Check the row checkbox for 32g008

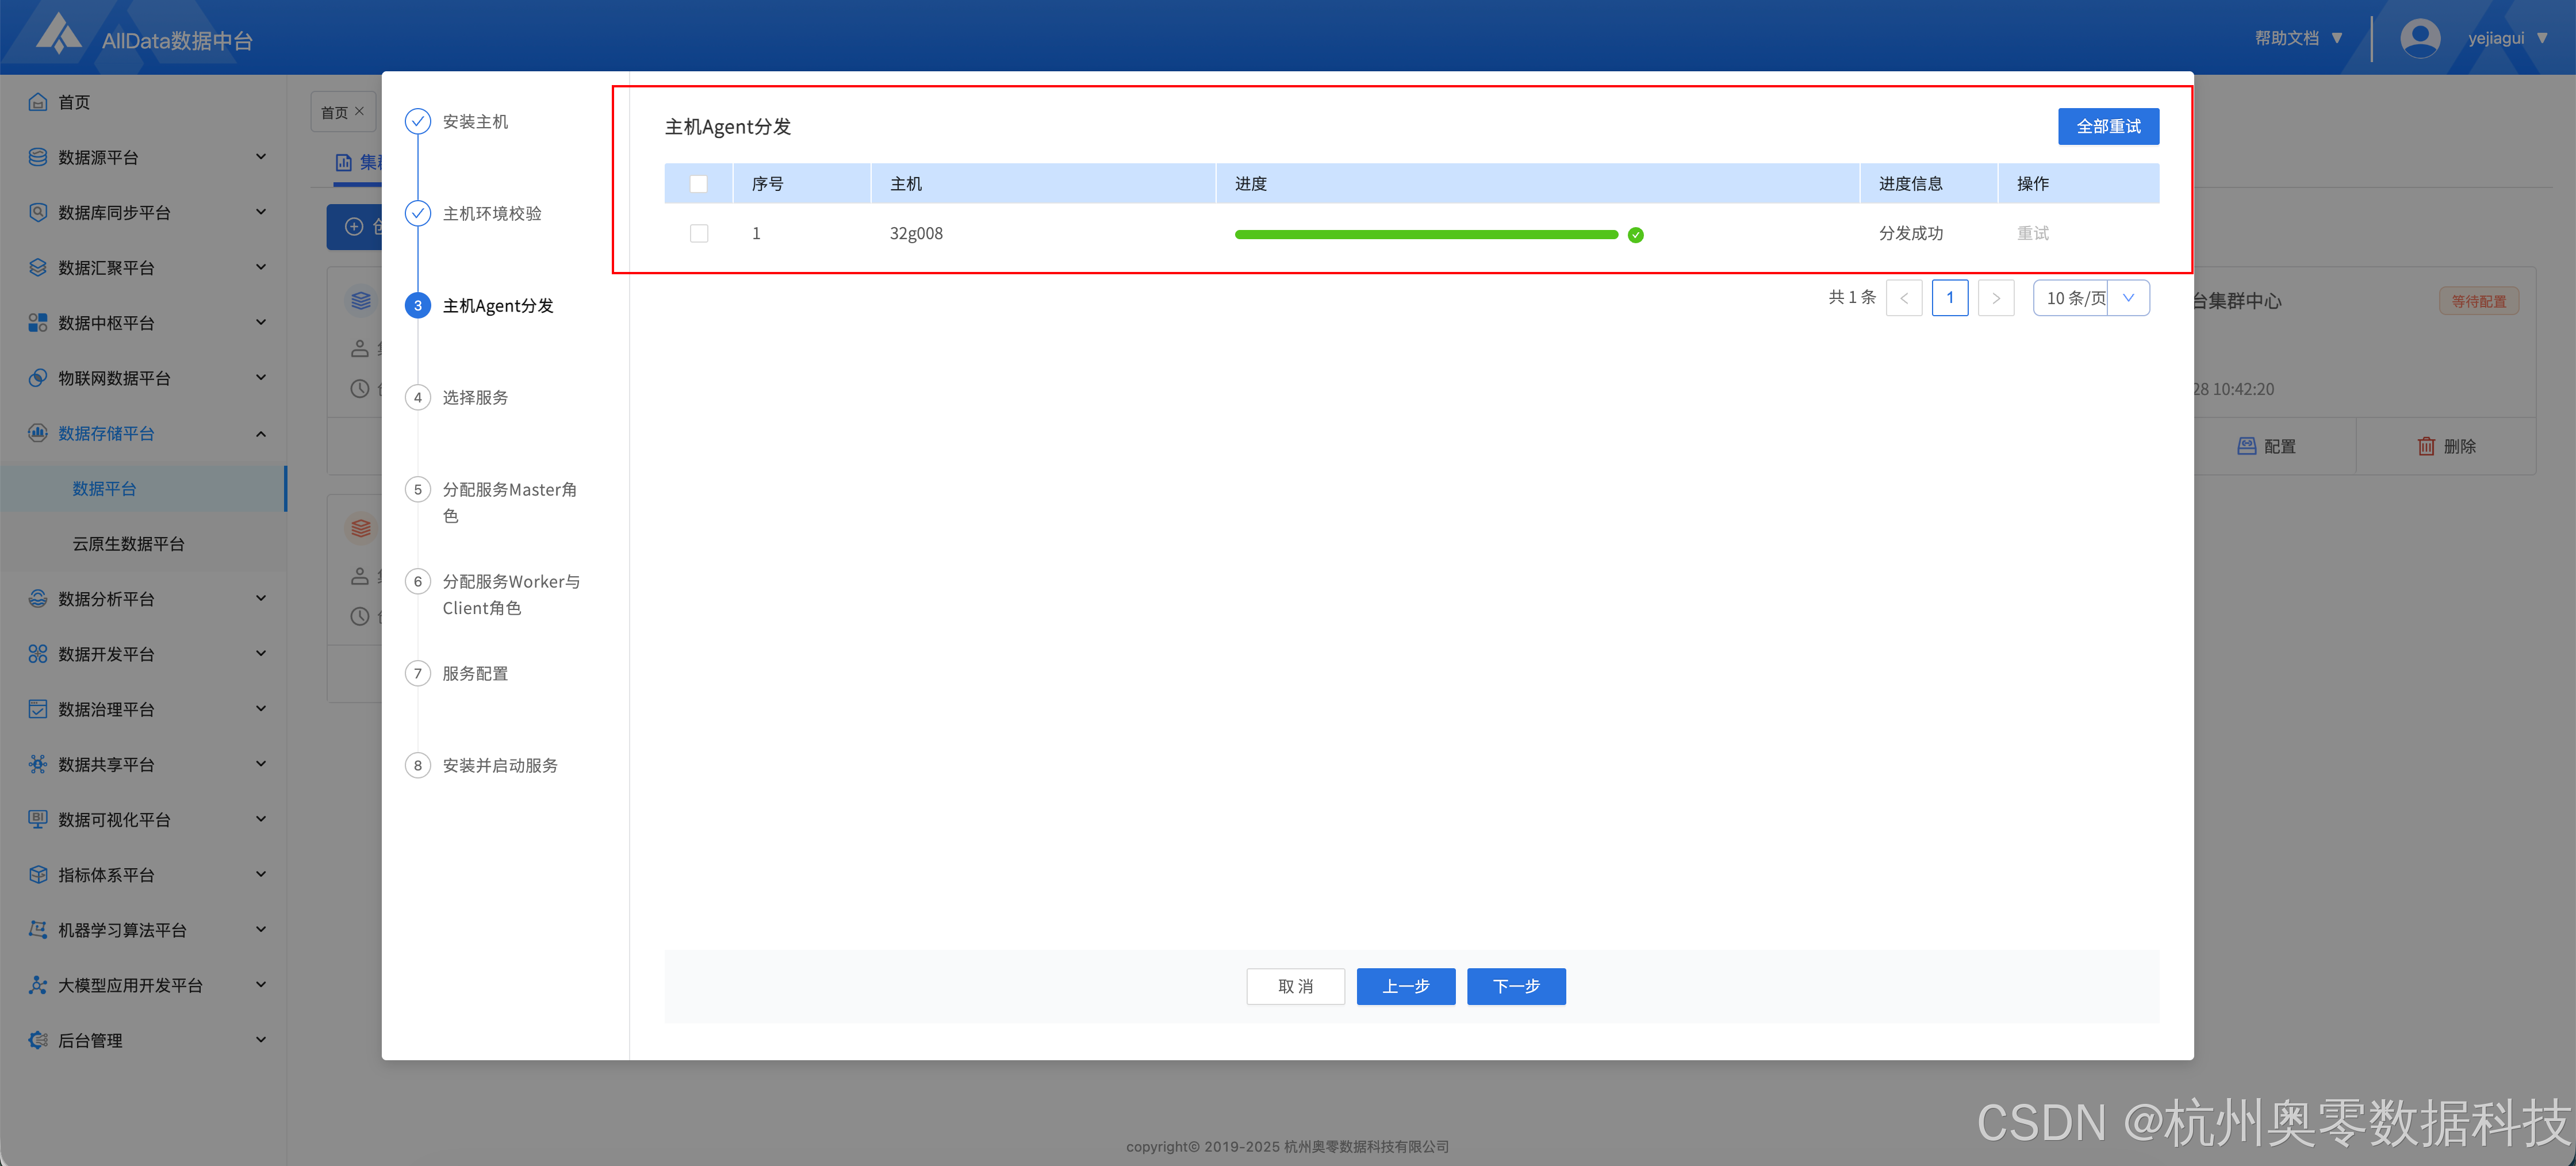point(698,233)
